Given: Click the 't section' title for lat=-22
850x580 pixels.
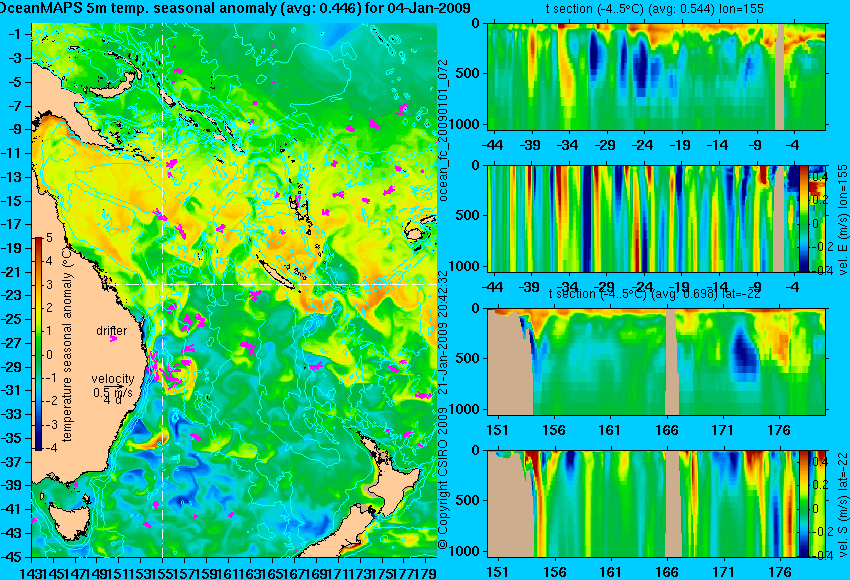Looking at the screenshot, I should click(655, 293).
